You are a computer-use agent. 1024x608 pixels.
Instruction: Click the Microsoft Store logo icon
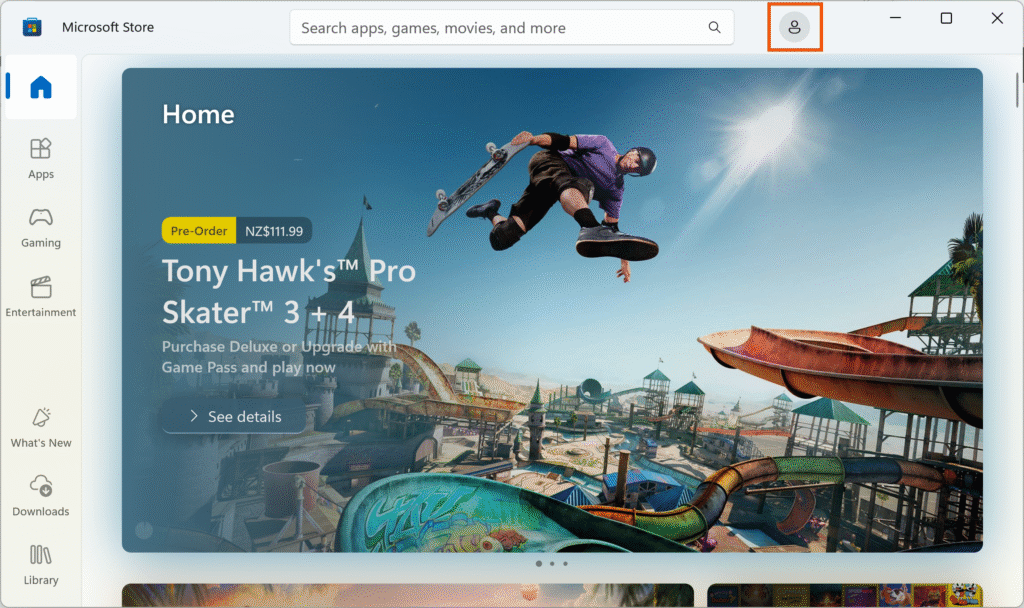coord(31,27)
